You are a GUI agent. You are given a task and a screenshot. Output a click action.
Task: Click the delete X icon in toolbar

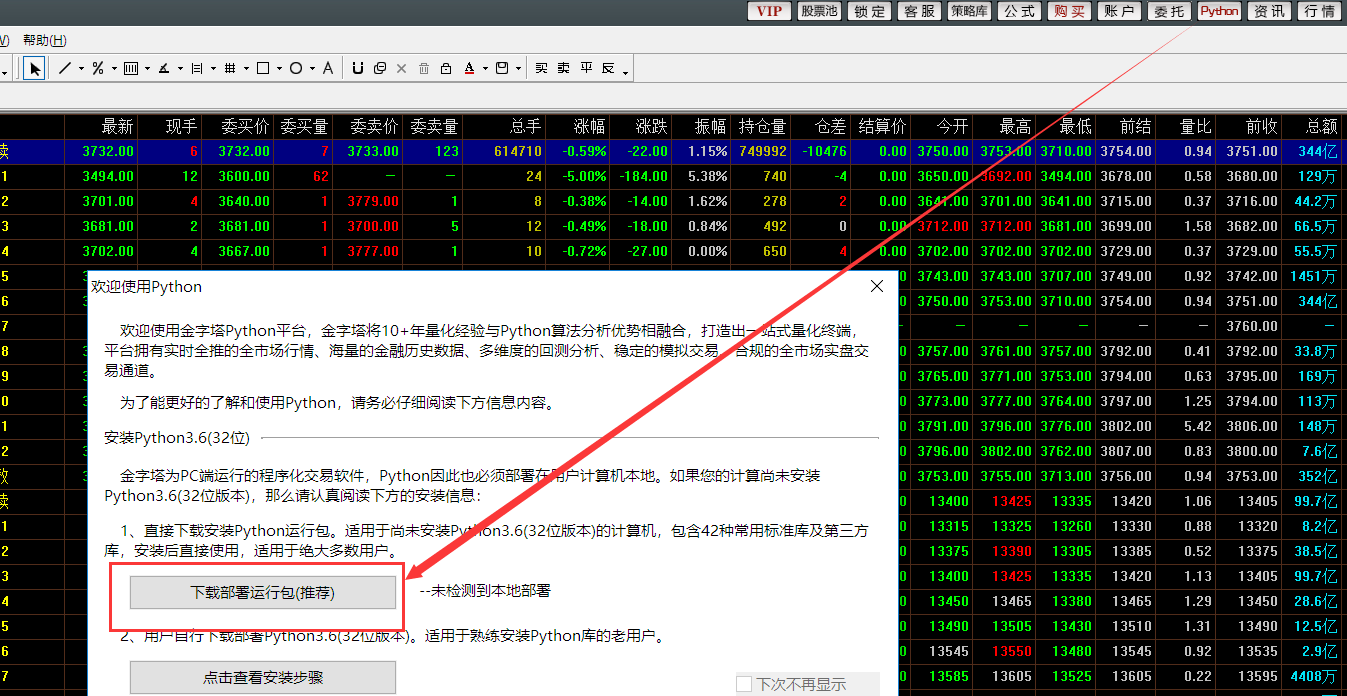pos(402,68)
